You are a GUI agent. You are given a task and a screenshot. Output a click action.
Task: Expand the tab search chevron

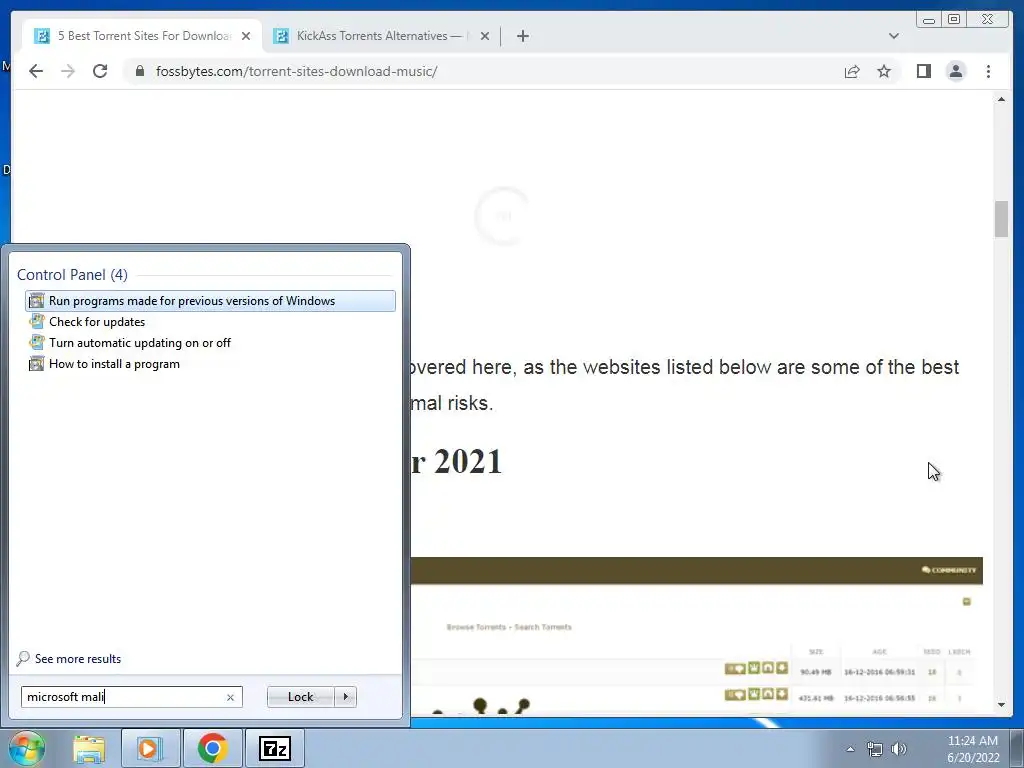click(x=893, y=36)
